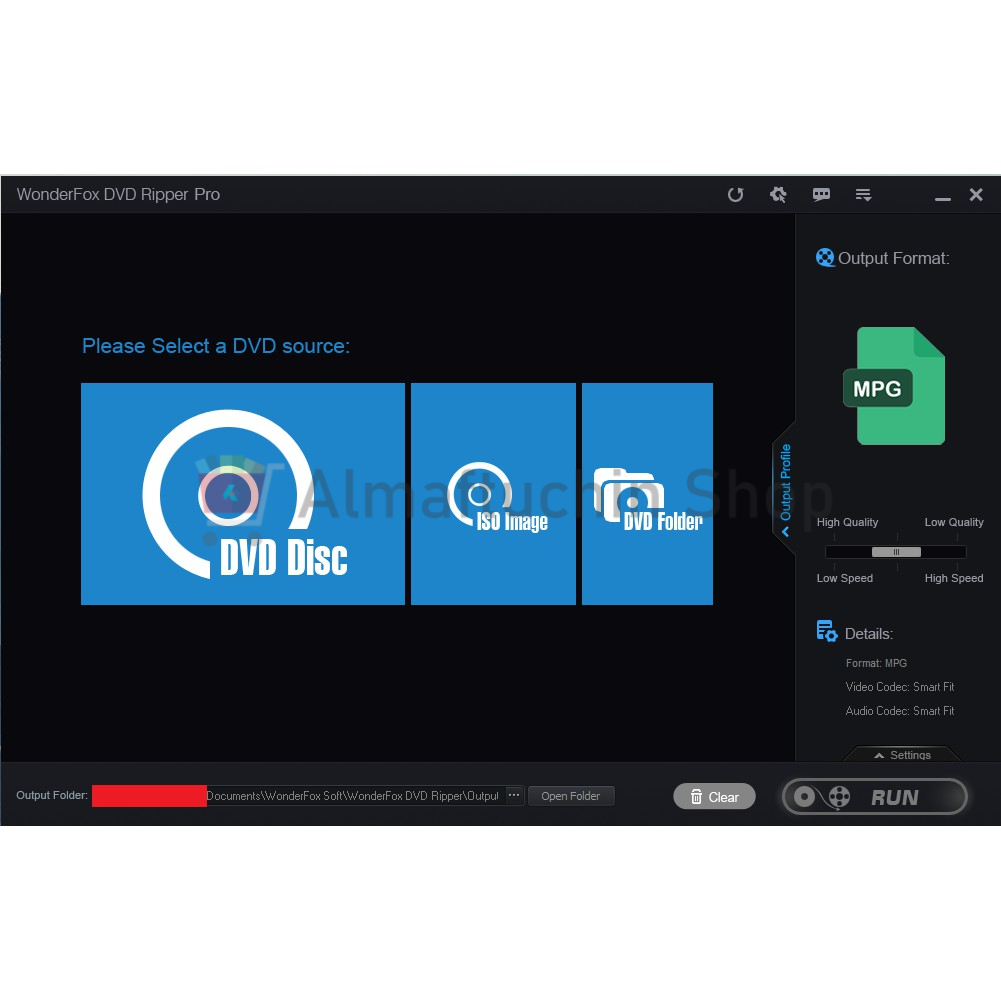Click 'Please Select a DVD source:' heading
Viewport: 1001px width, 1001px height.
pos(216,346)
